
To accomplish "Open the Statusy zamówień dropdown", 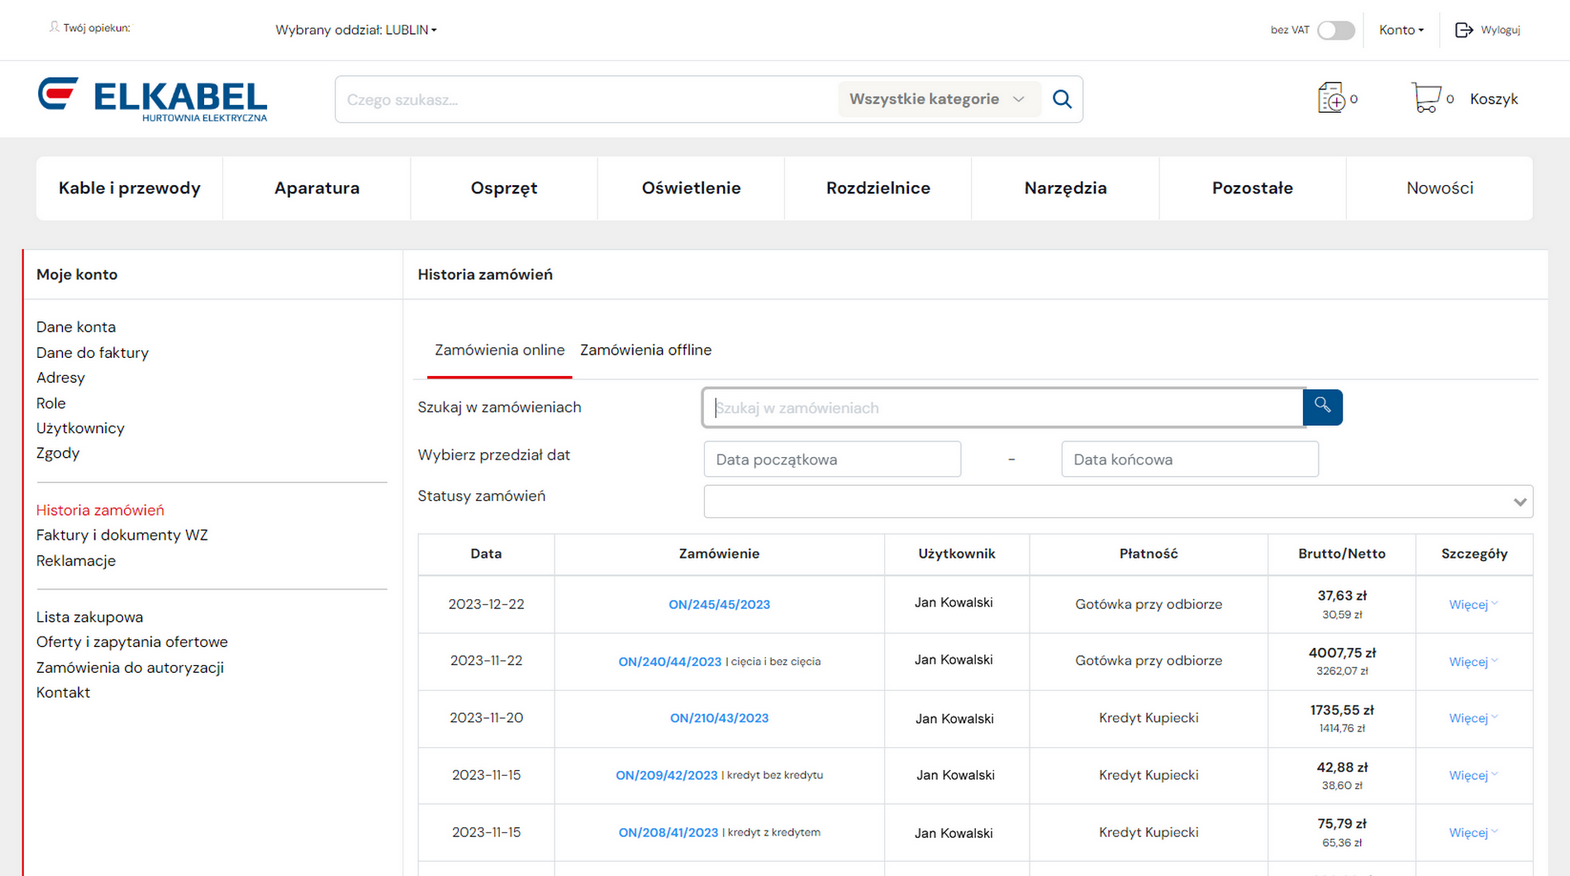I will (1117, 502).
